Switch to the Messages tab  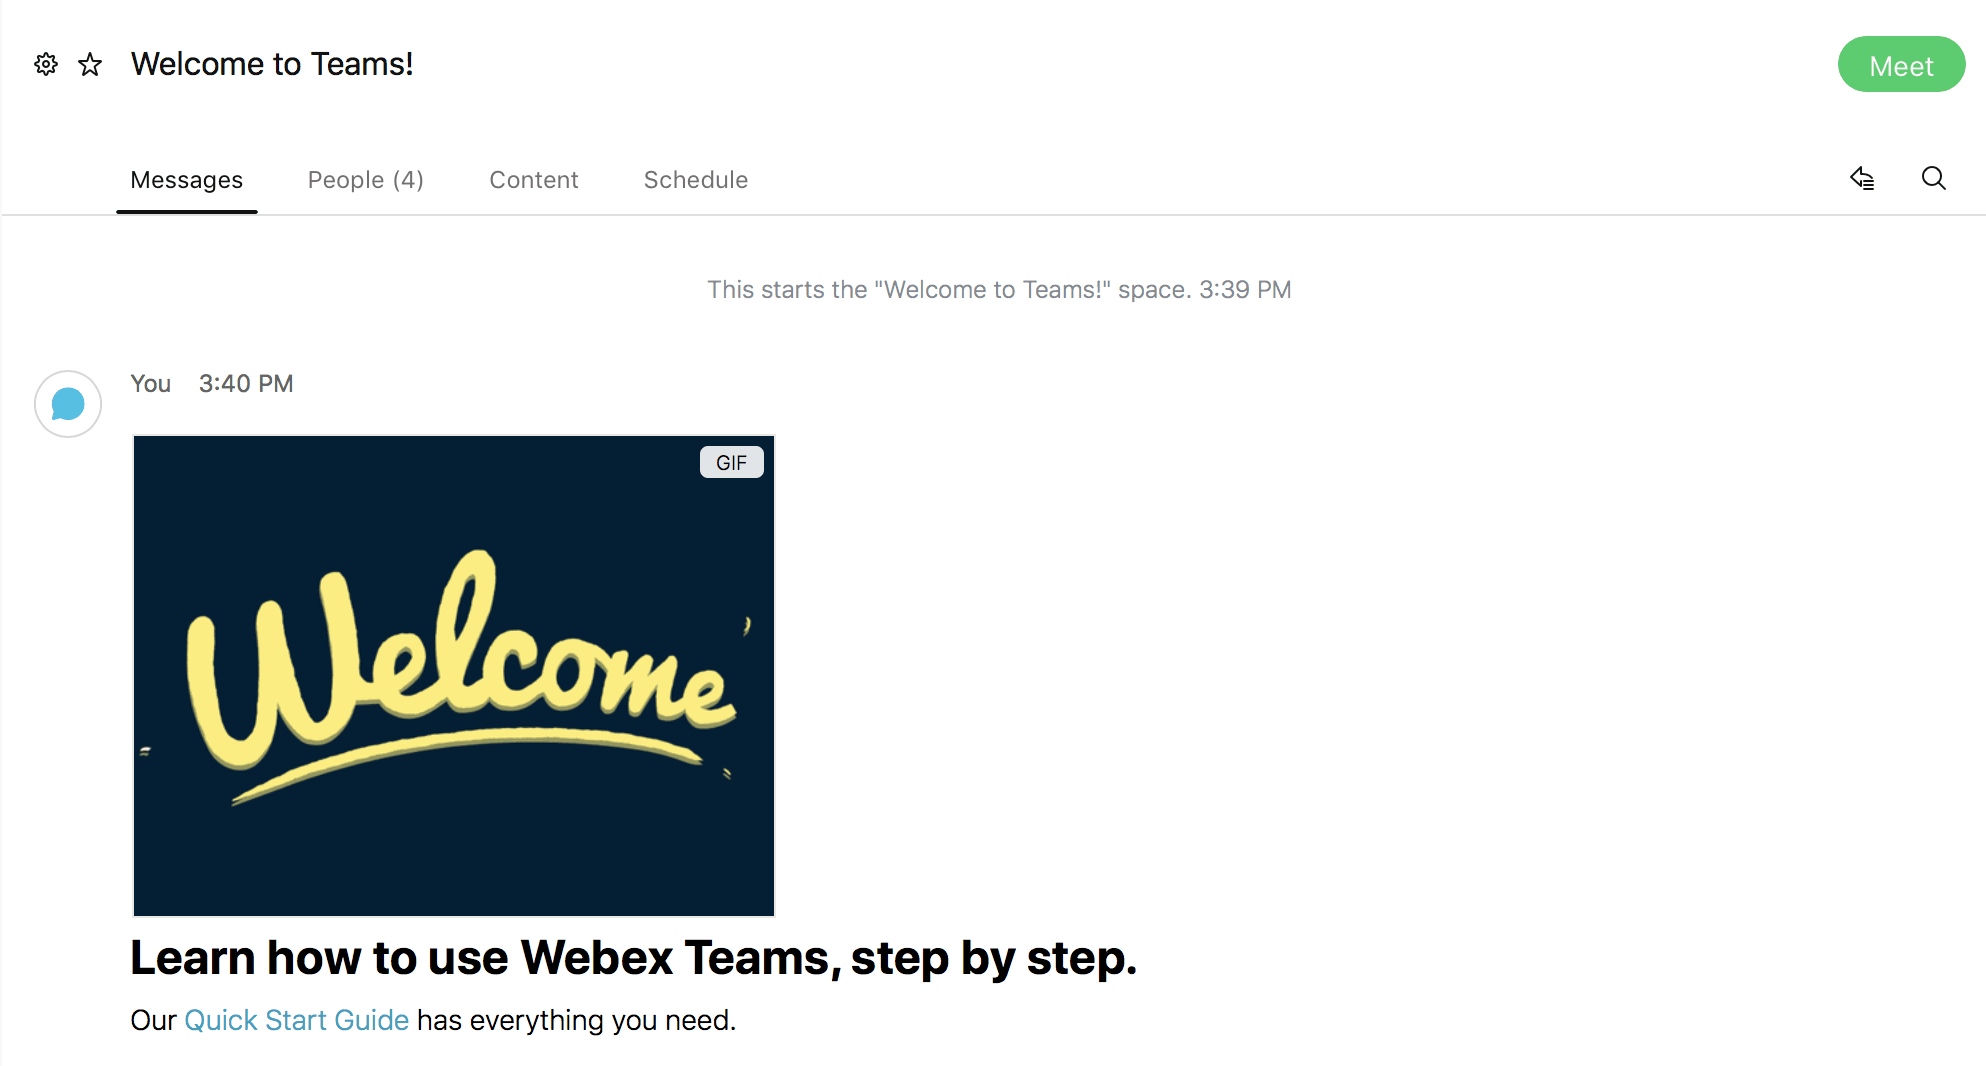point(187,180)
